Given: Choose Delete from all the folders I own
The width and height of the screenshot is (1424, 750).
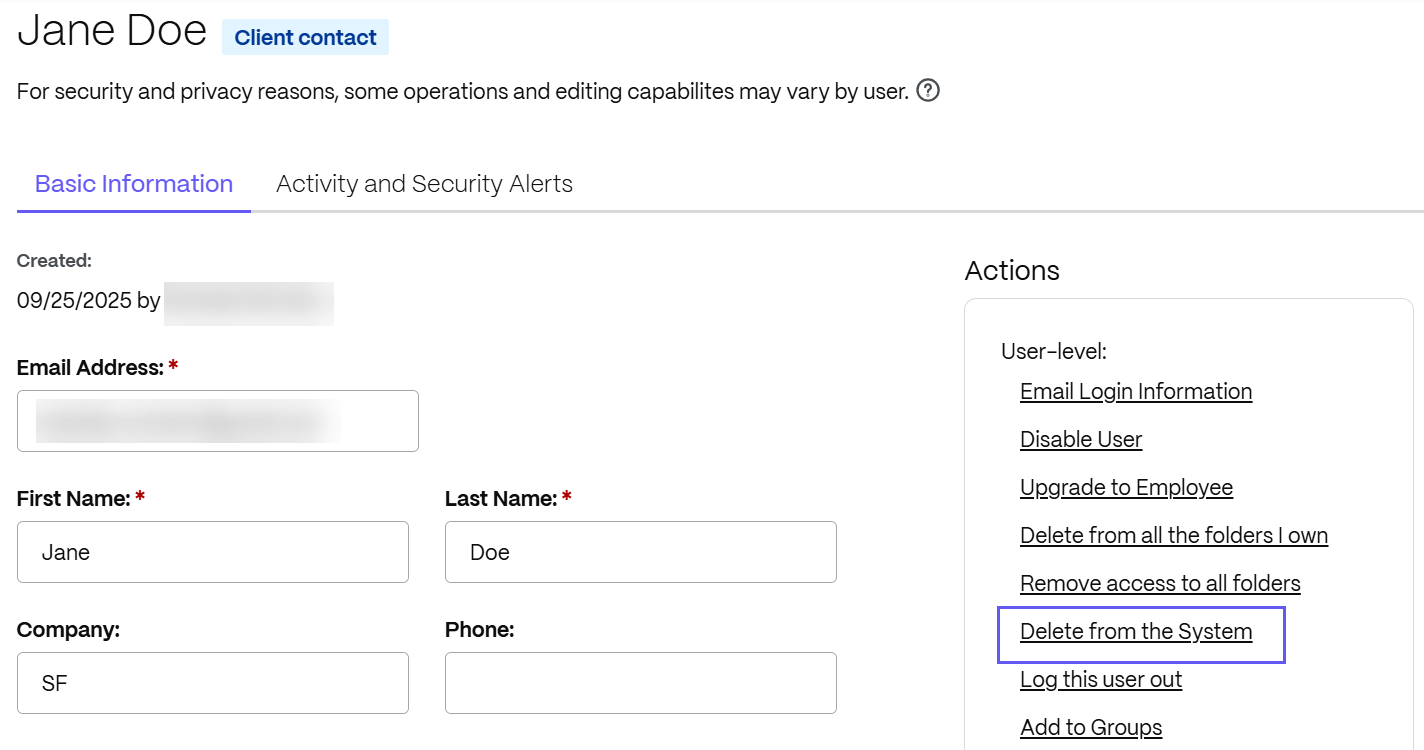Looking at the screenshot, I should [x=1173, y=536].
